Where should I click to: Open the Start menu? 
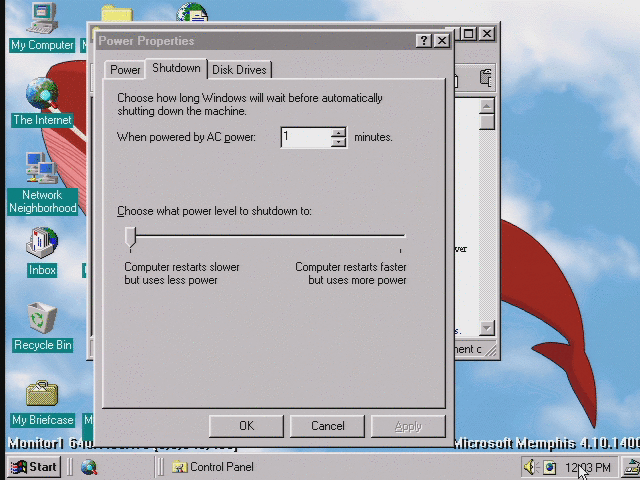(34, 467)
